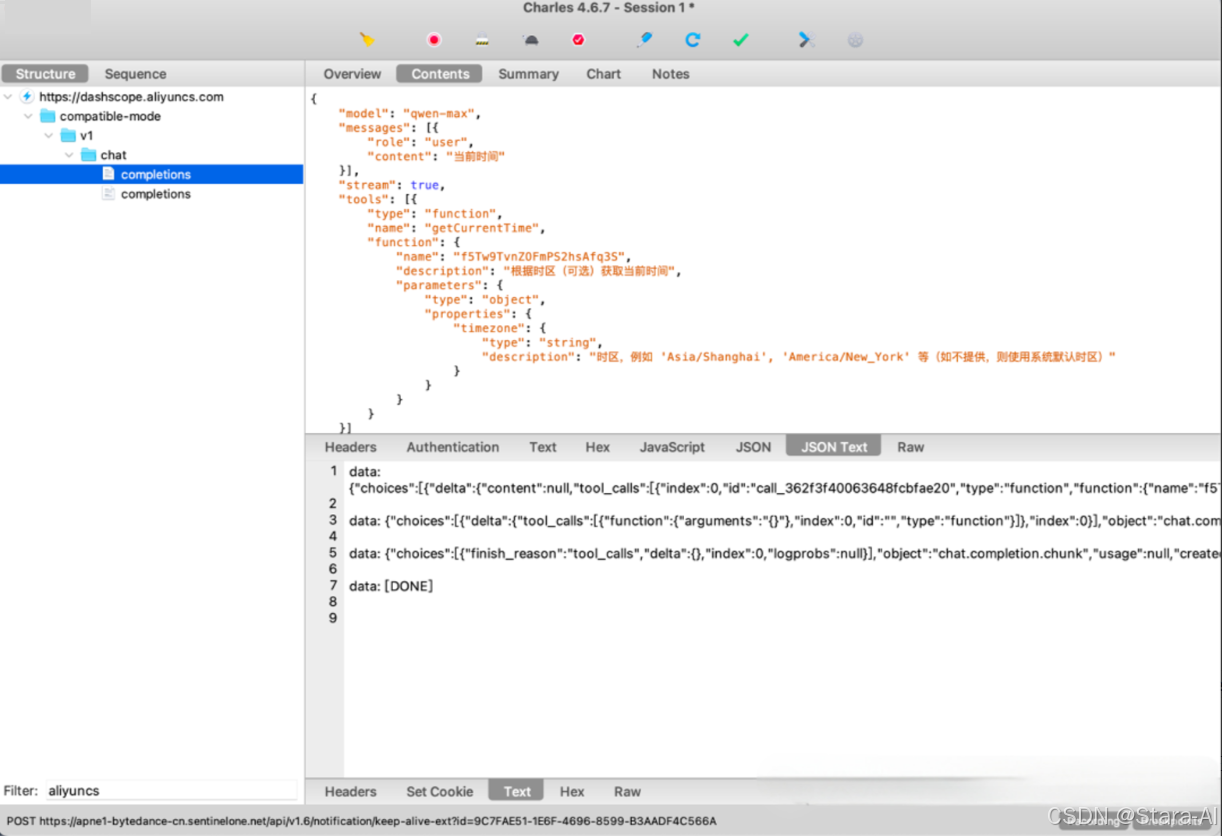
Task: Toggle throttling with the turtle icon
Action: pyautogui.click(x=531, y=41)
